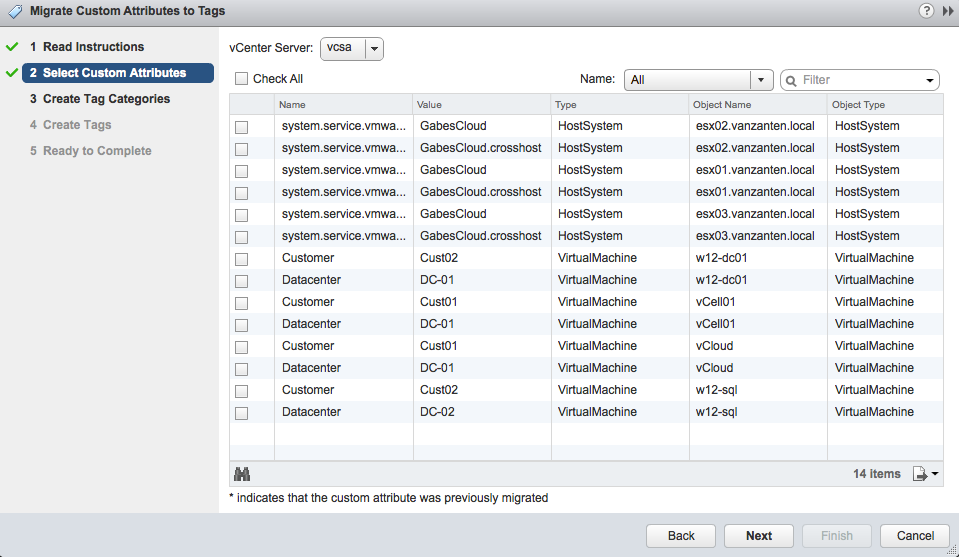959x557 pixels.
Task: Click the double-arrow collapse icon at top right
Action: [947, 11]
